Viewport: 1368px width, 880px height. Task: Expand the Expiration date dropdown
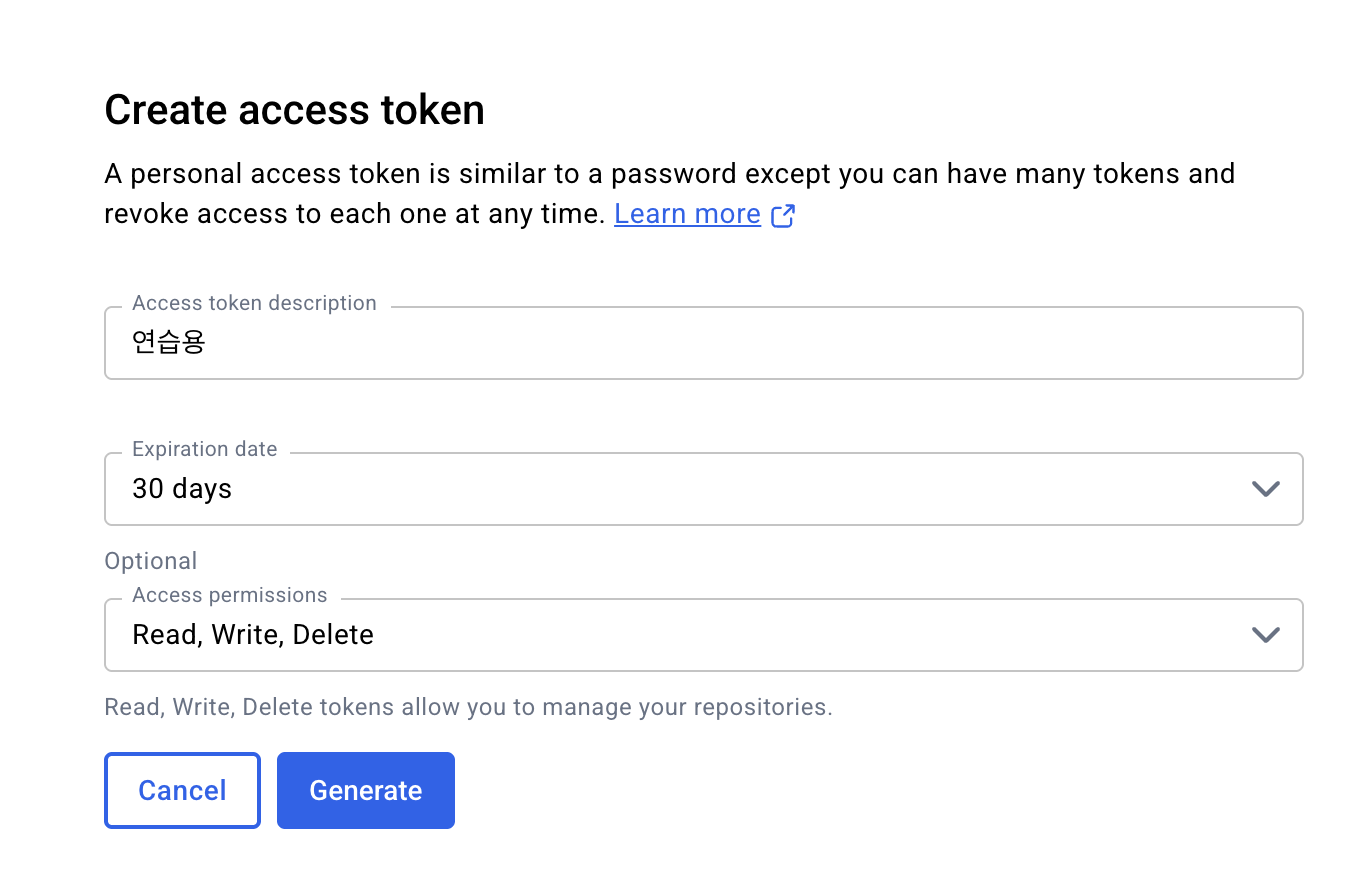704,489
